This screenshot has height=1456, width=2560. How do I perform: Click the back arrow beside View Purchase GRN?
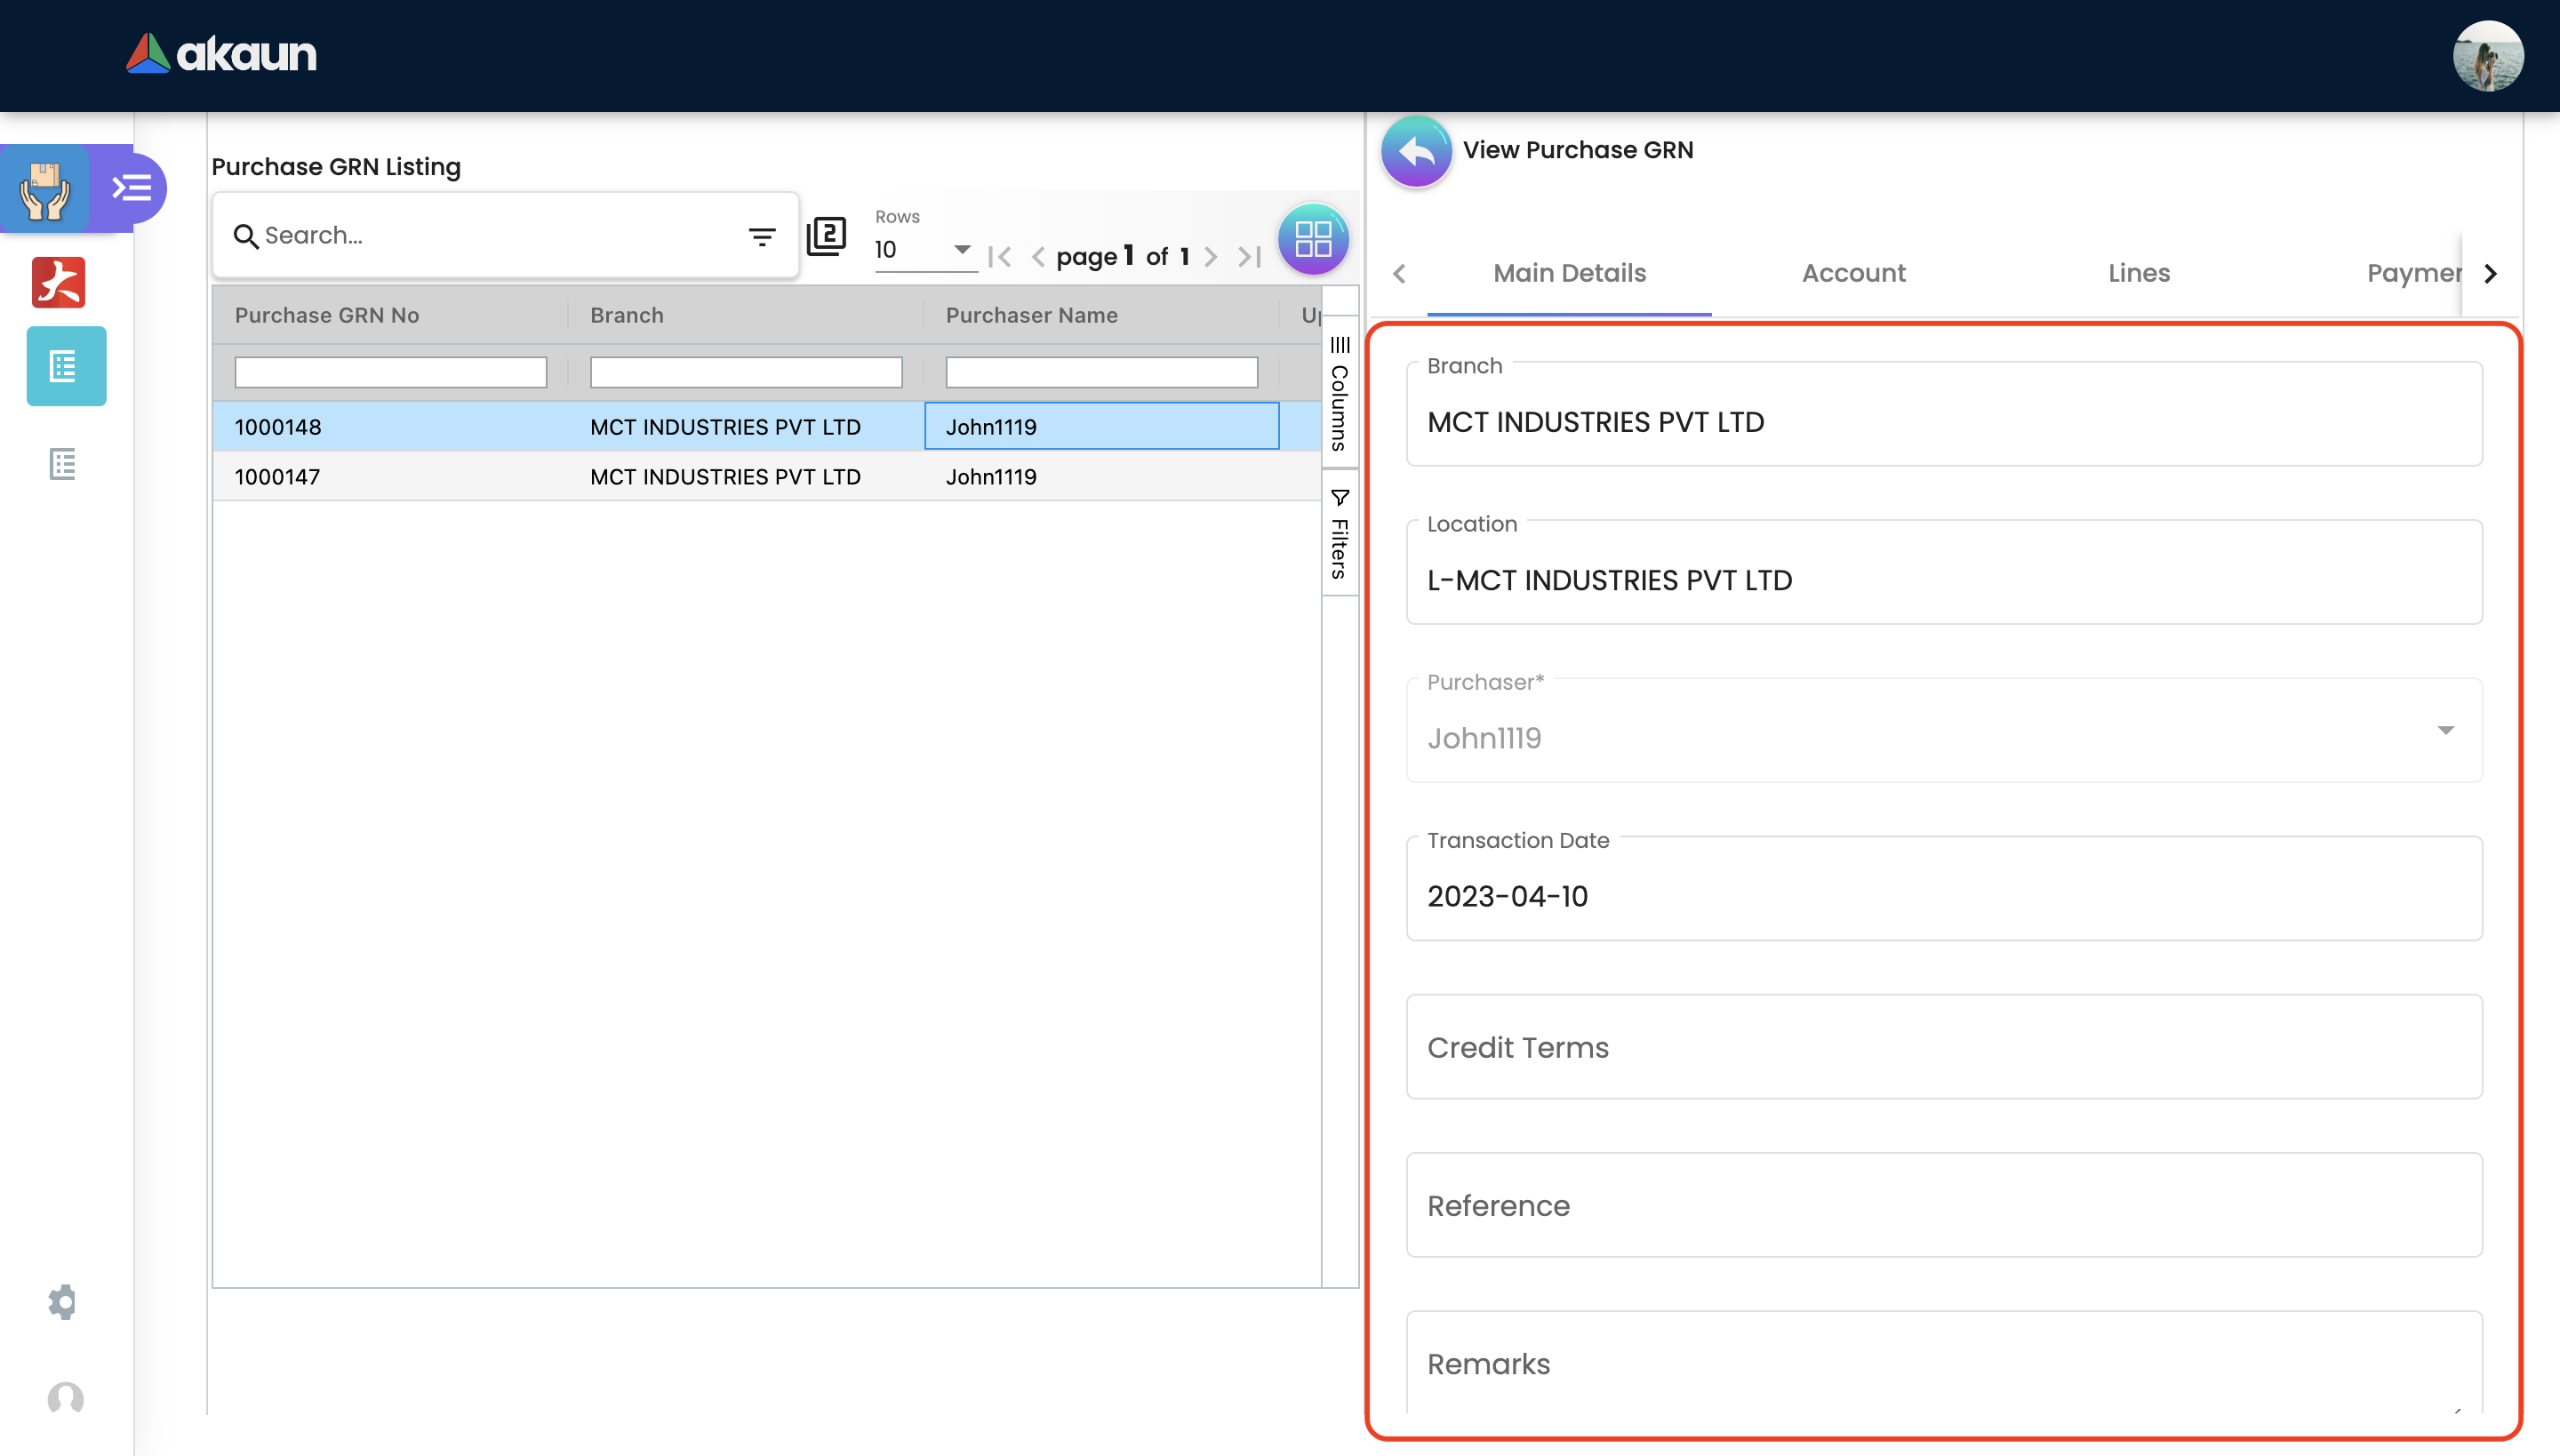pyautogui.click(x=1415, y=151)
